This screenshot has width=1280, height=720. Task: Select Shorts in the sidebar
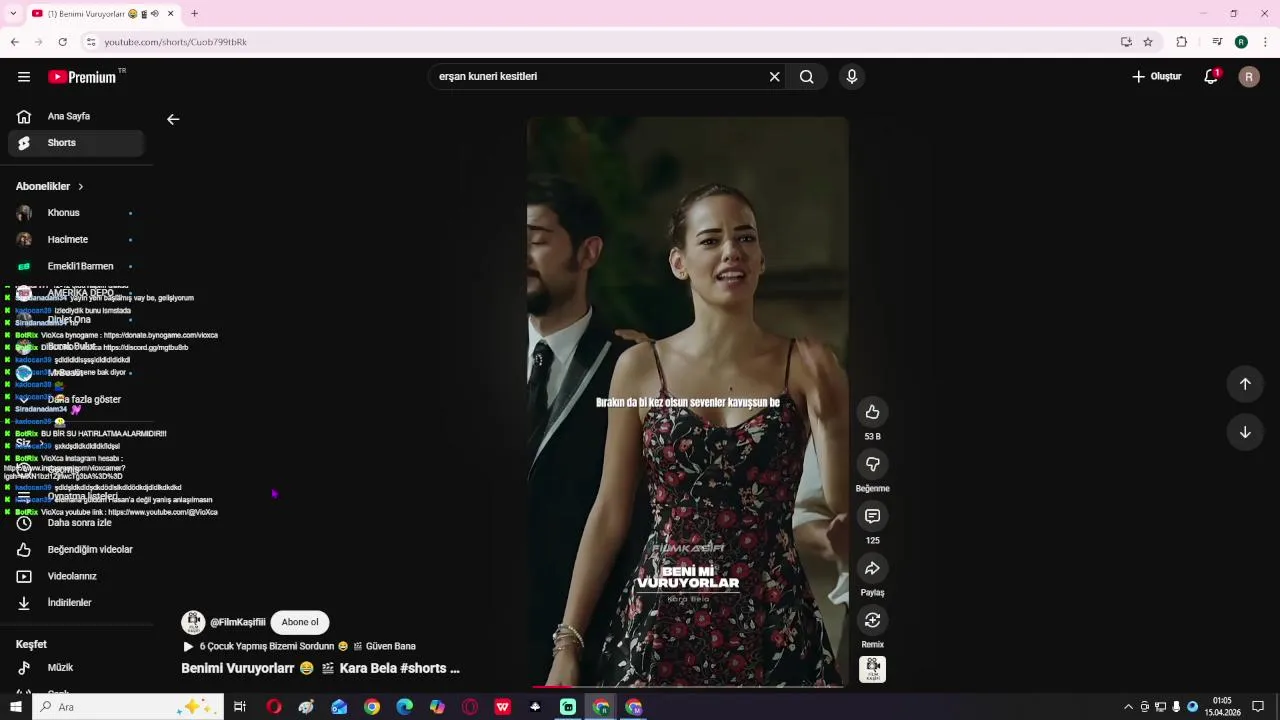click(x=78, y=143)
